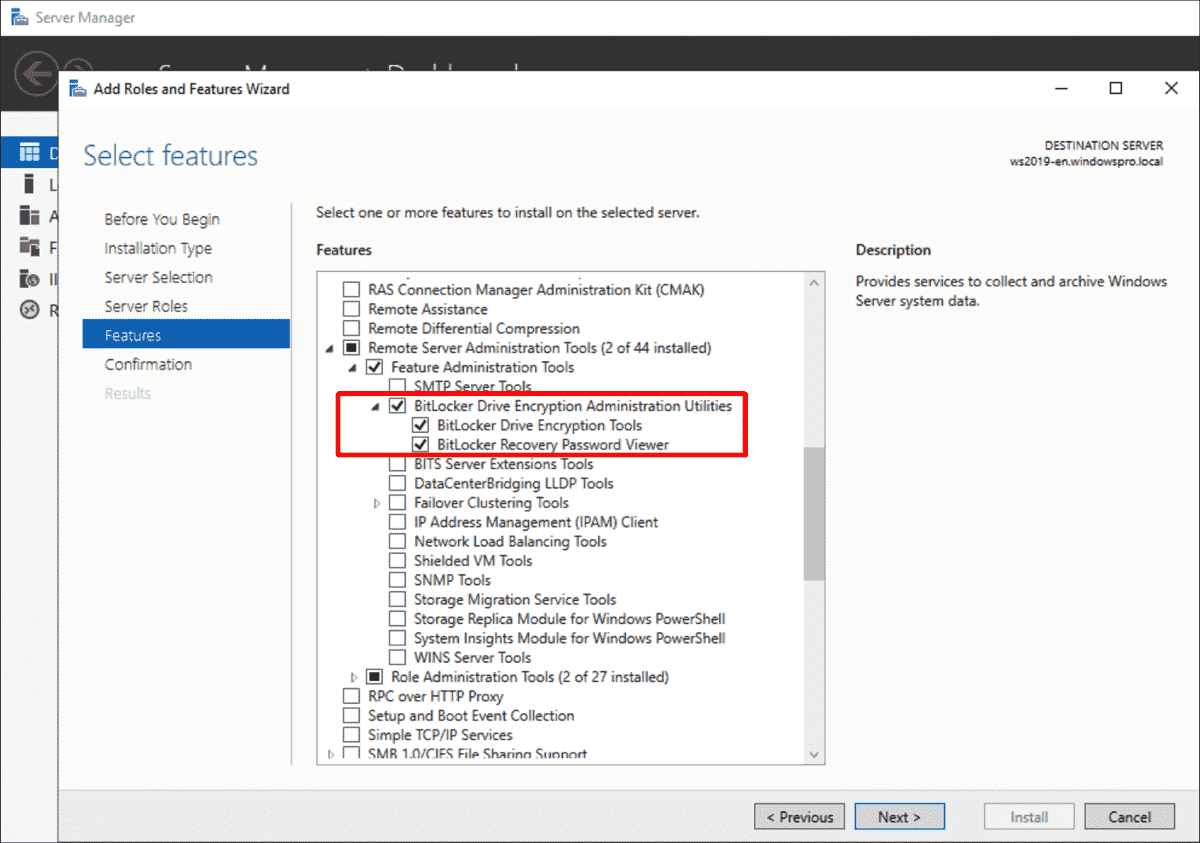
Task: Click the Server Manager icon in the title bar
Action: [18, 16]
